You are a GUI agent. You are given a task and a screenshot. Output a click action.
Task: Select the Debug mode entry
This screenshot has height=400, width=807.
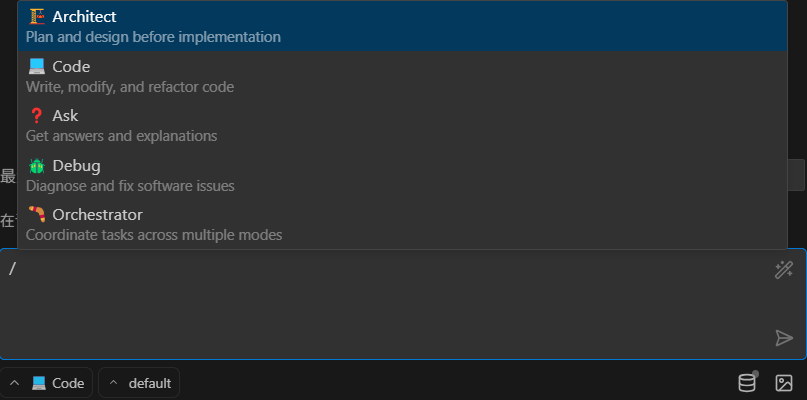click(x=402, y=176)
